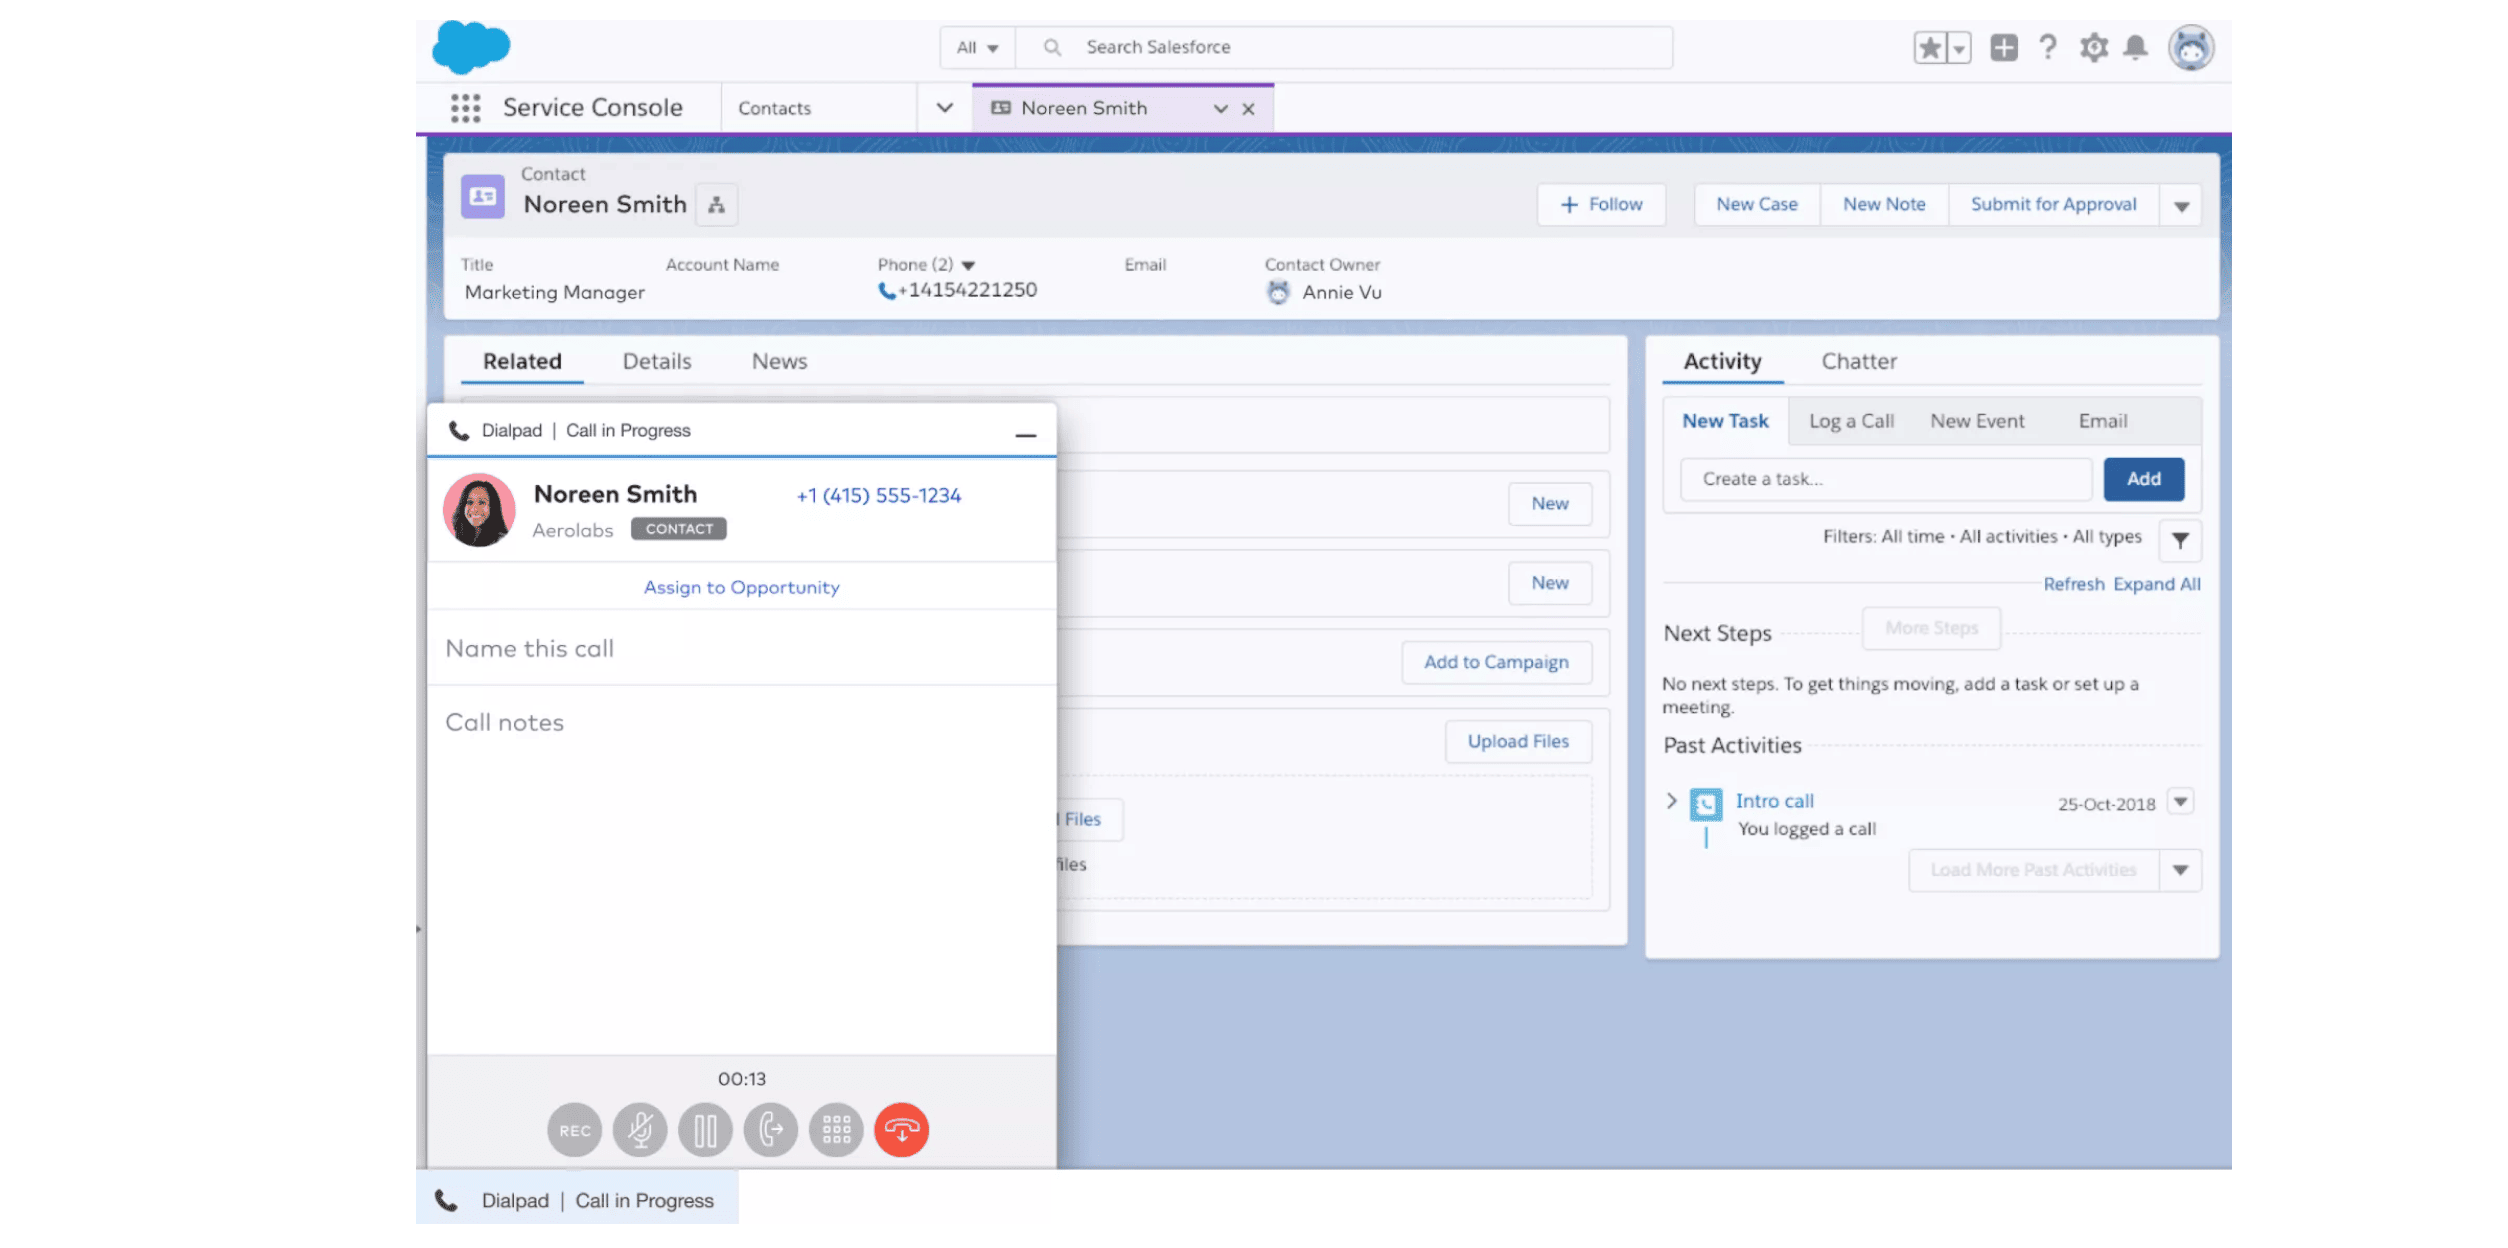Select the Activity tab
Image resolution: width=2508 pixels, height=1248 pixels.
coord(1722,361)
